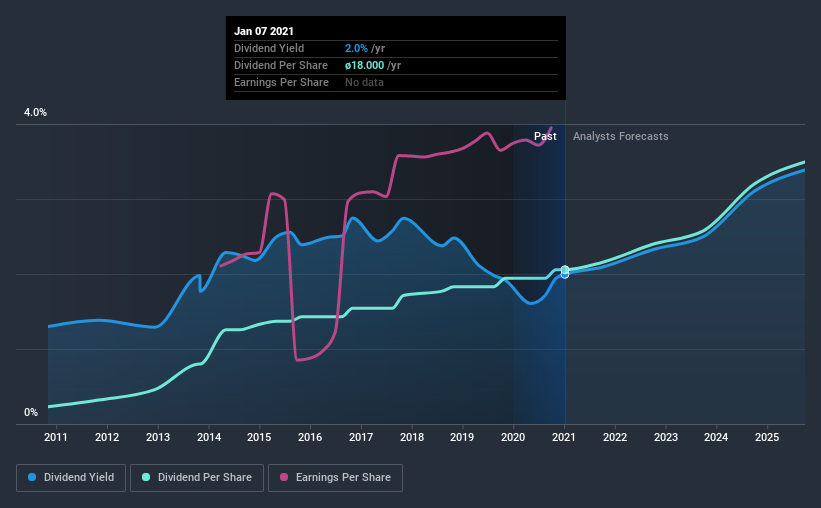Click the Analysts Forecasts label
The image size is (821, 508).
click(620, 136)
